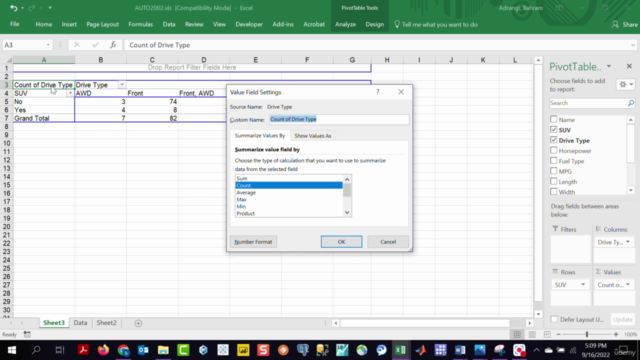Screen dimensions: 640x360
Task: Expand the formula bar chevron
Action: click(x=633, y=45)
